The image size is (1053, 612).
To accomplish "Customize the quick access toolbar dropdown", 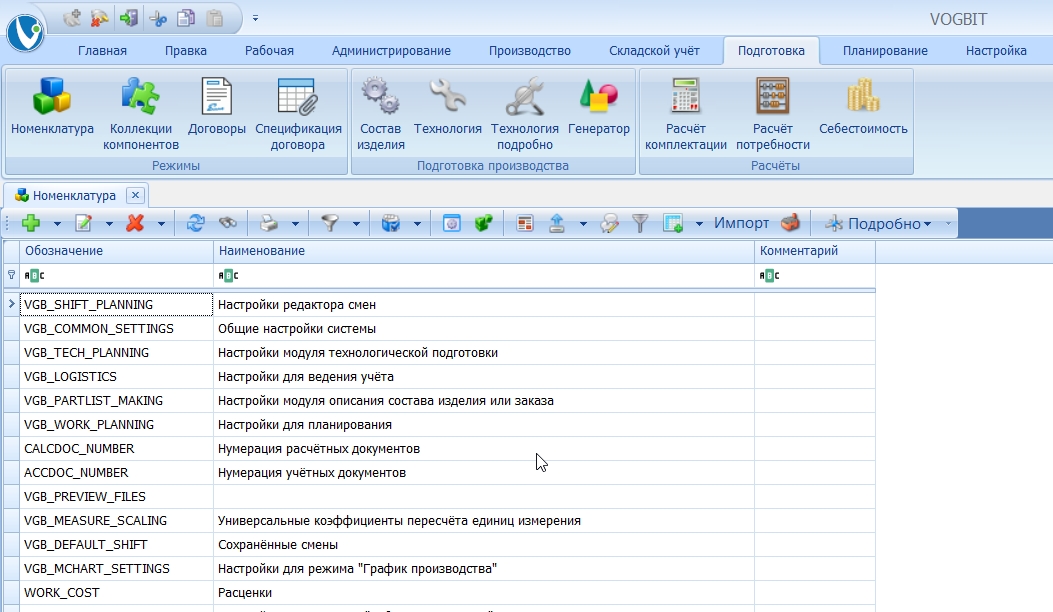I will pyautogui.click(x=255, y=18).
